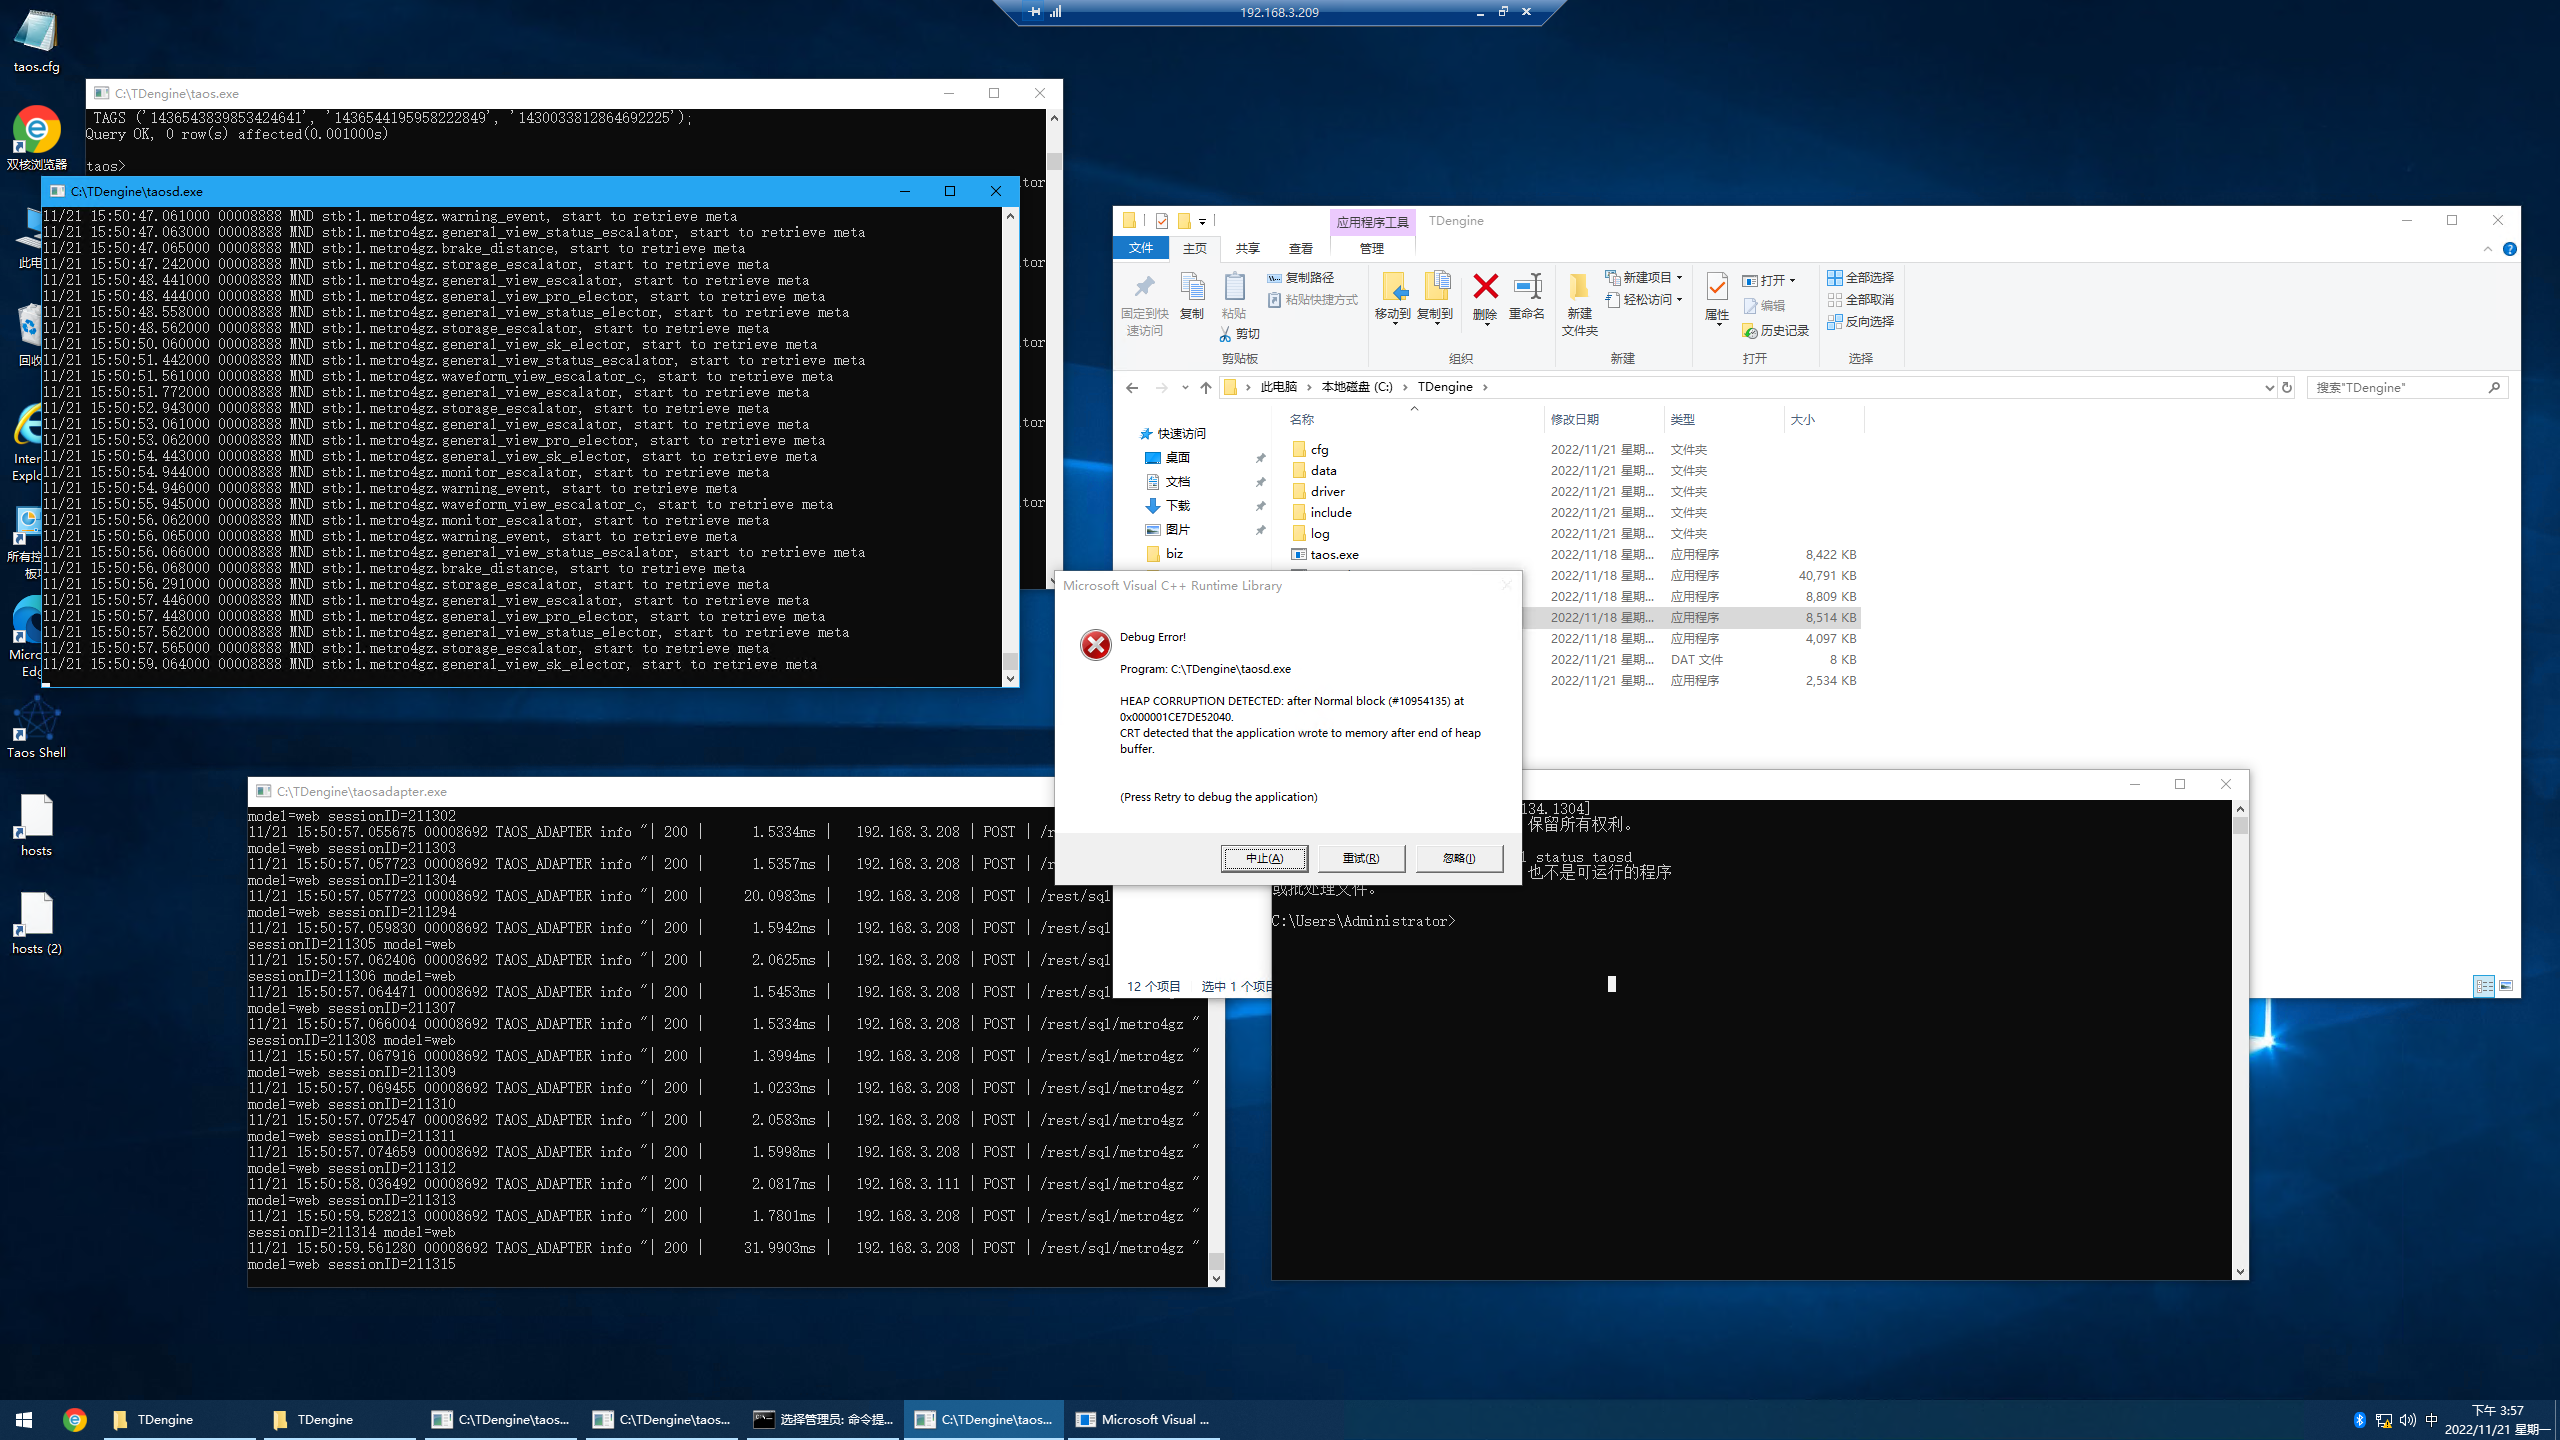2560x1440 pixels.
Task: Switch to the View ribbon tab
Action: [1300, 249]
